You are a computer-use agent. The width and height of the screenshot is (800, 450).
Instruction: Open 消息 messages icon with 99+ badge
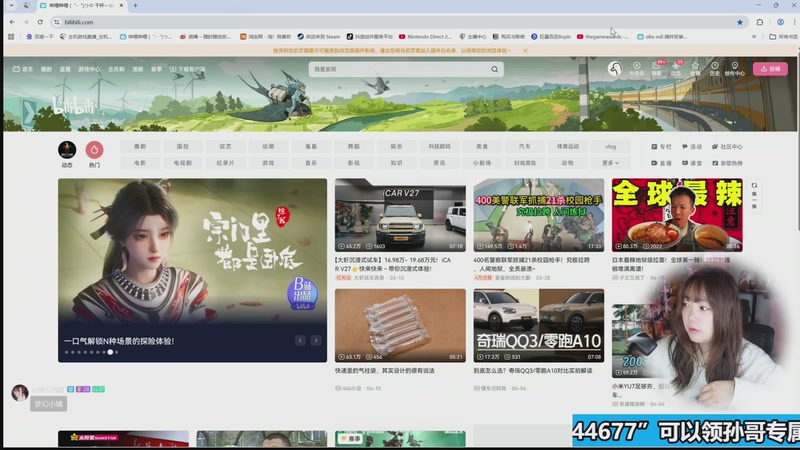pyautogui.click(x=656, y=69)
